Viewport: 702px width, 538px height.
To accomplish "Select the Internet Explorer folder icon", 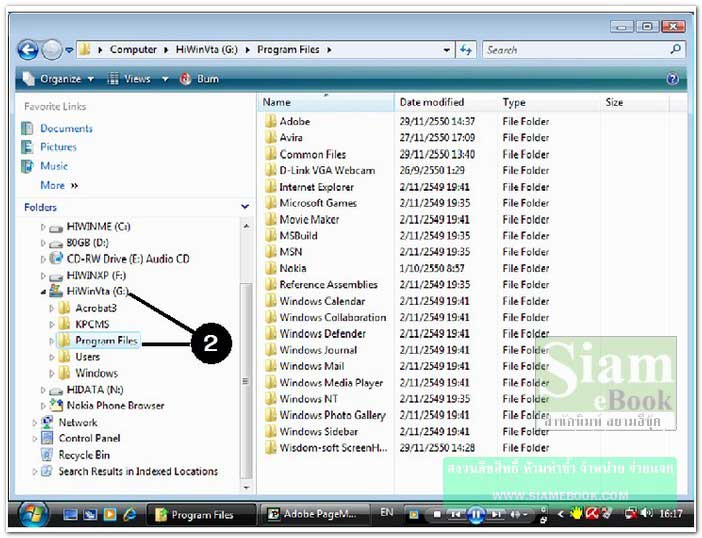I will point(270,187).
